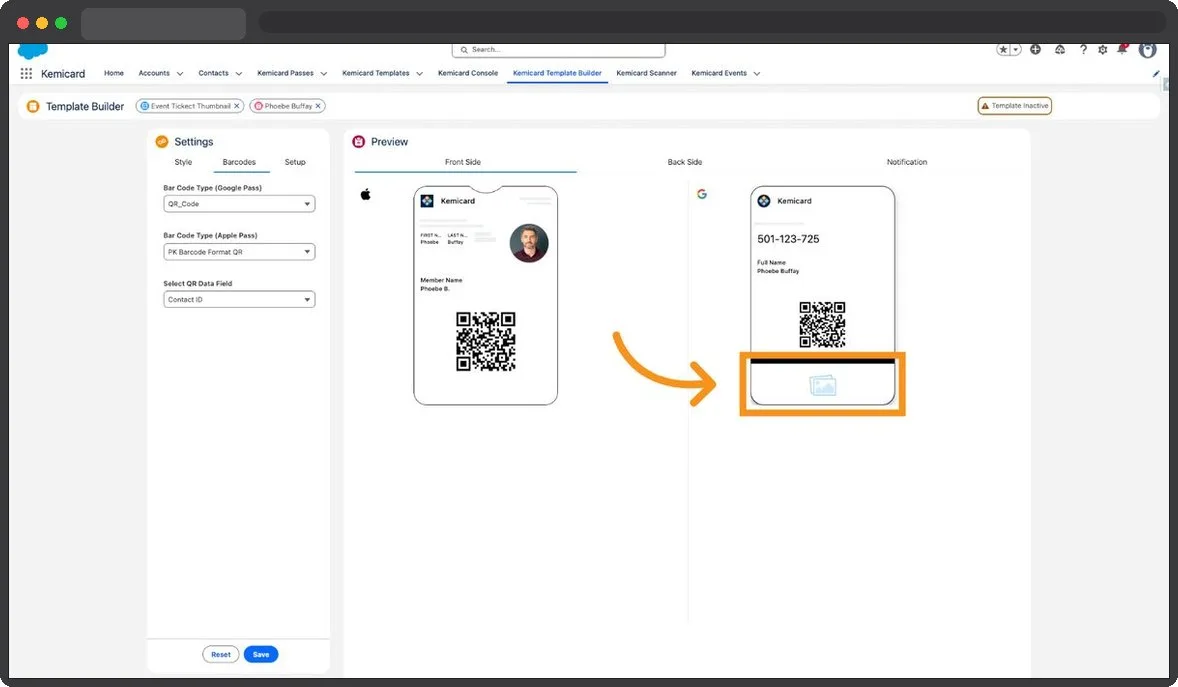Open the Contacts tab

click(x=213, y=73)
